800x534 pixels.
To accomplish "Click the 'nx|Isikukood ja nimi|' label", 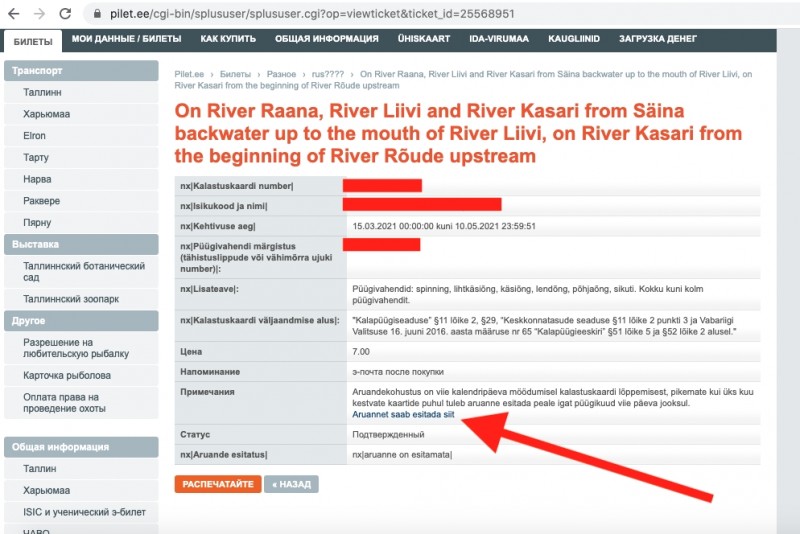I will coord(223,206).
